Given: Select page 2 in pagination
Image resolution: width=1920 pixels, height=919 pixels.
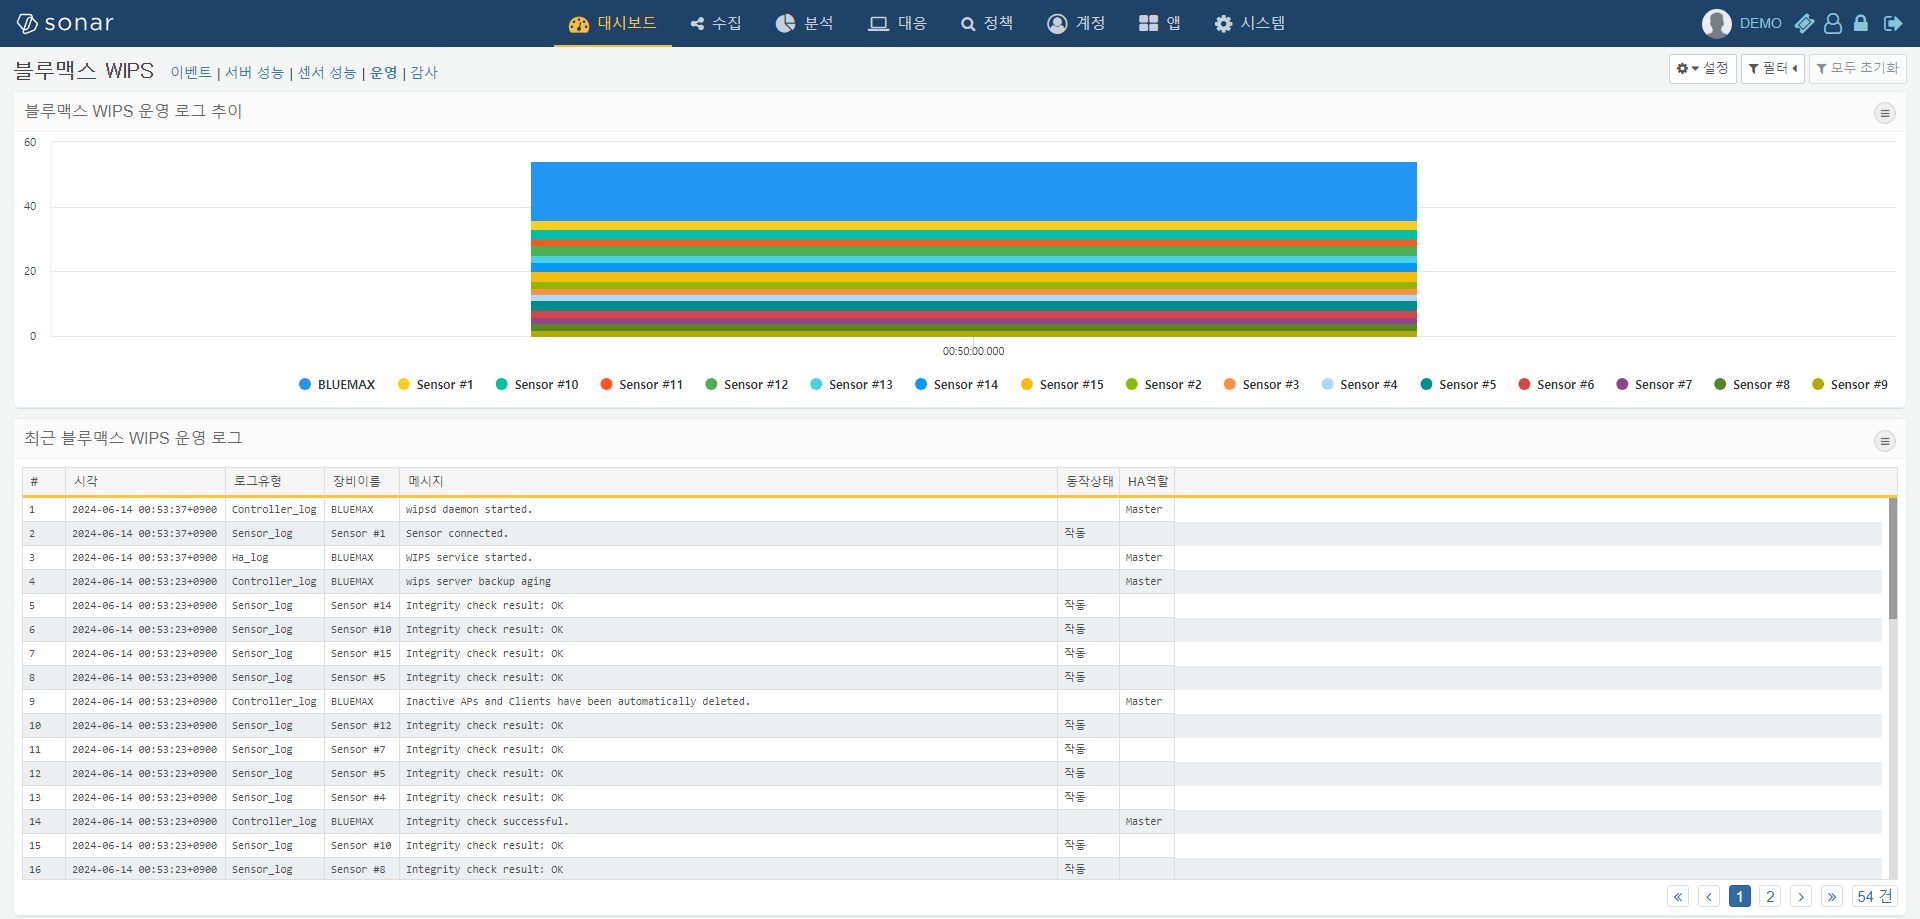Looking at the screenshot, I should [1770, 896].
